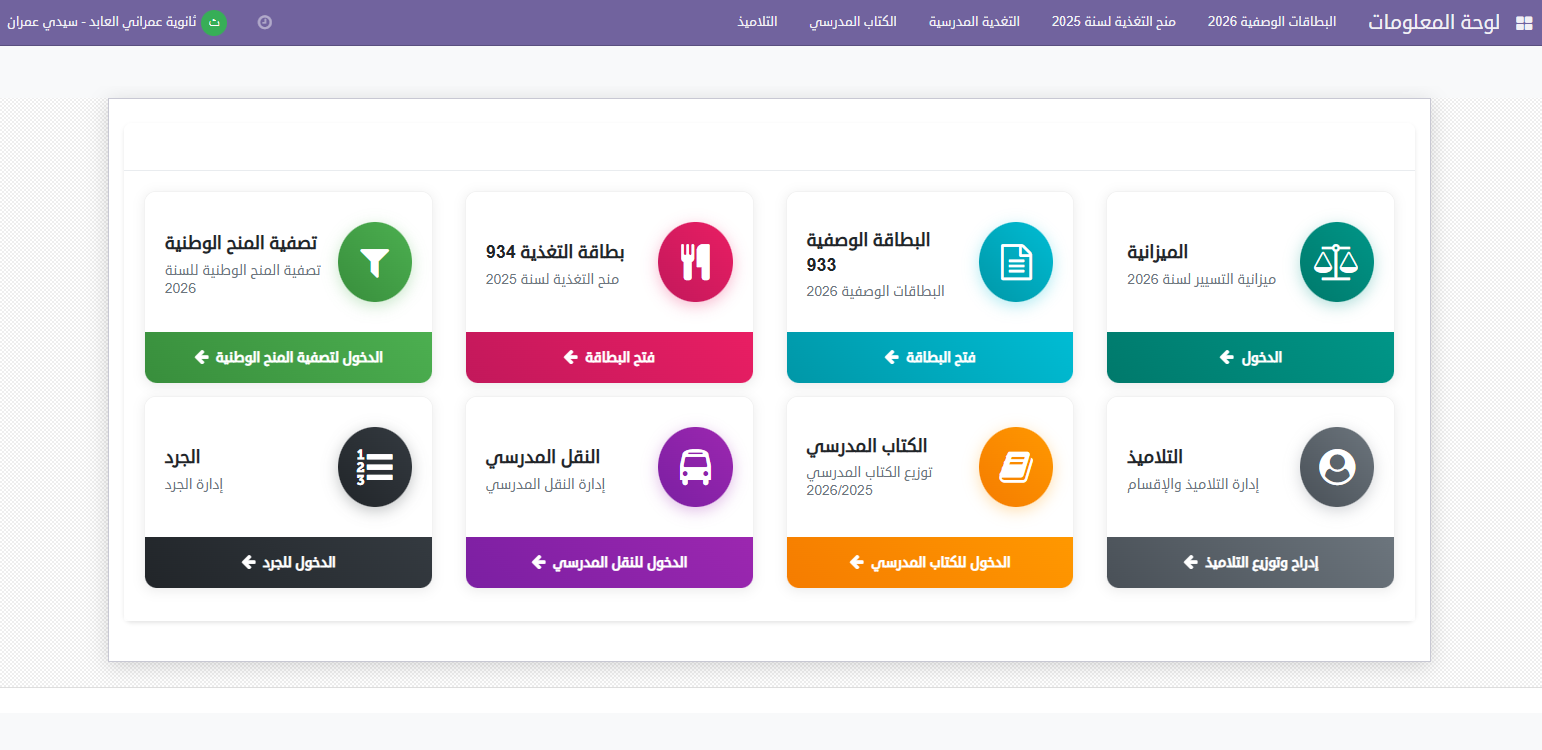Click the green funnel filter icon
This screenshot has width=1542, height=750.
(375, 262)
